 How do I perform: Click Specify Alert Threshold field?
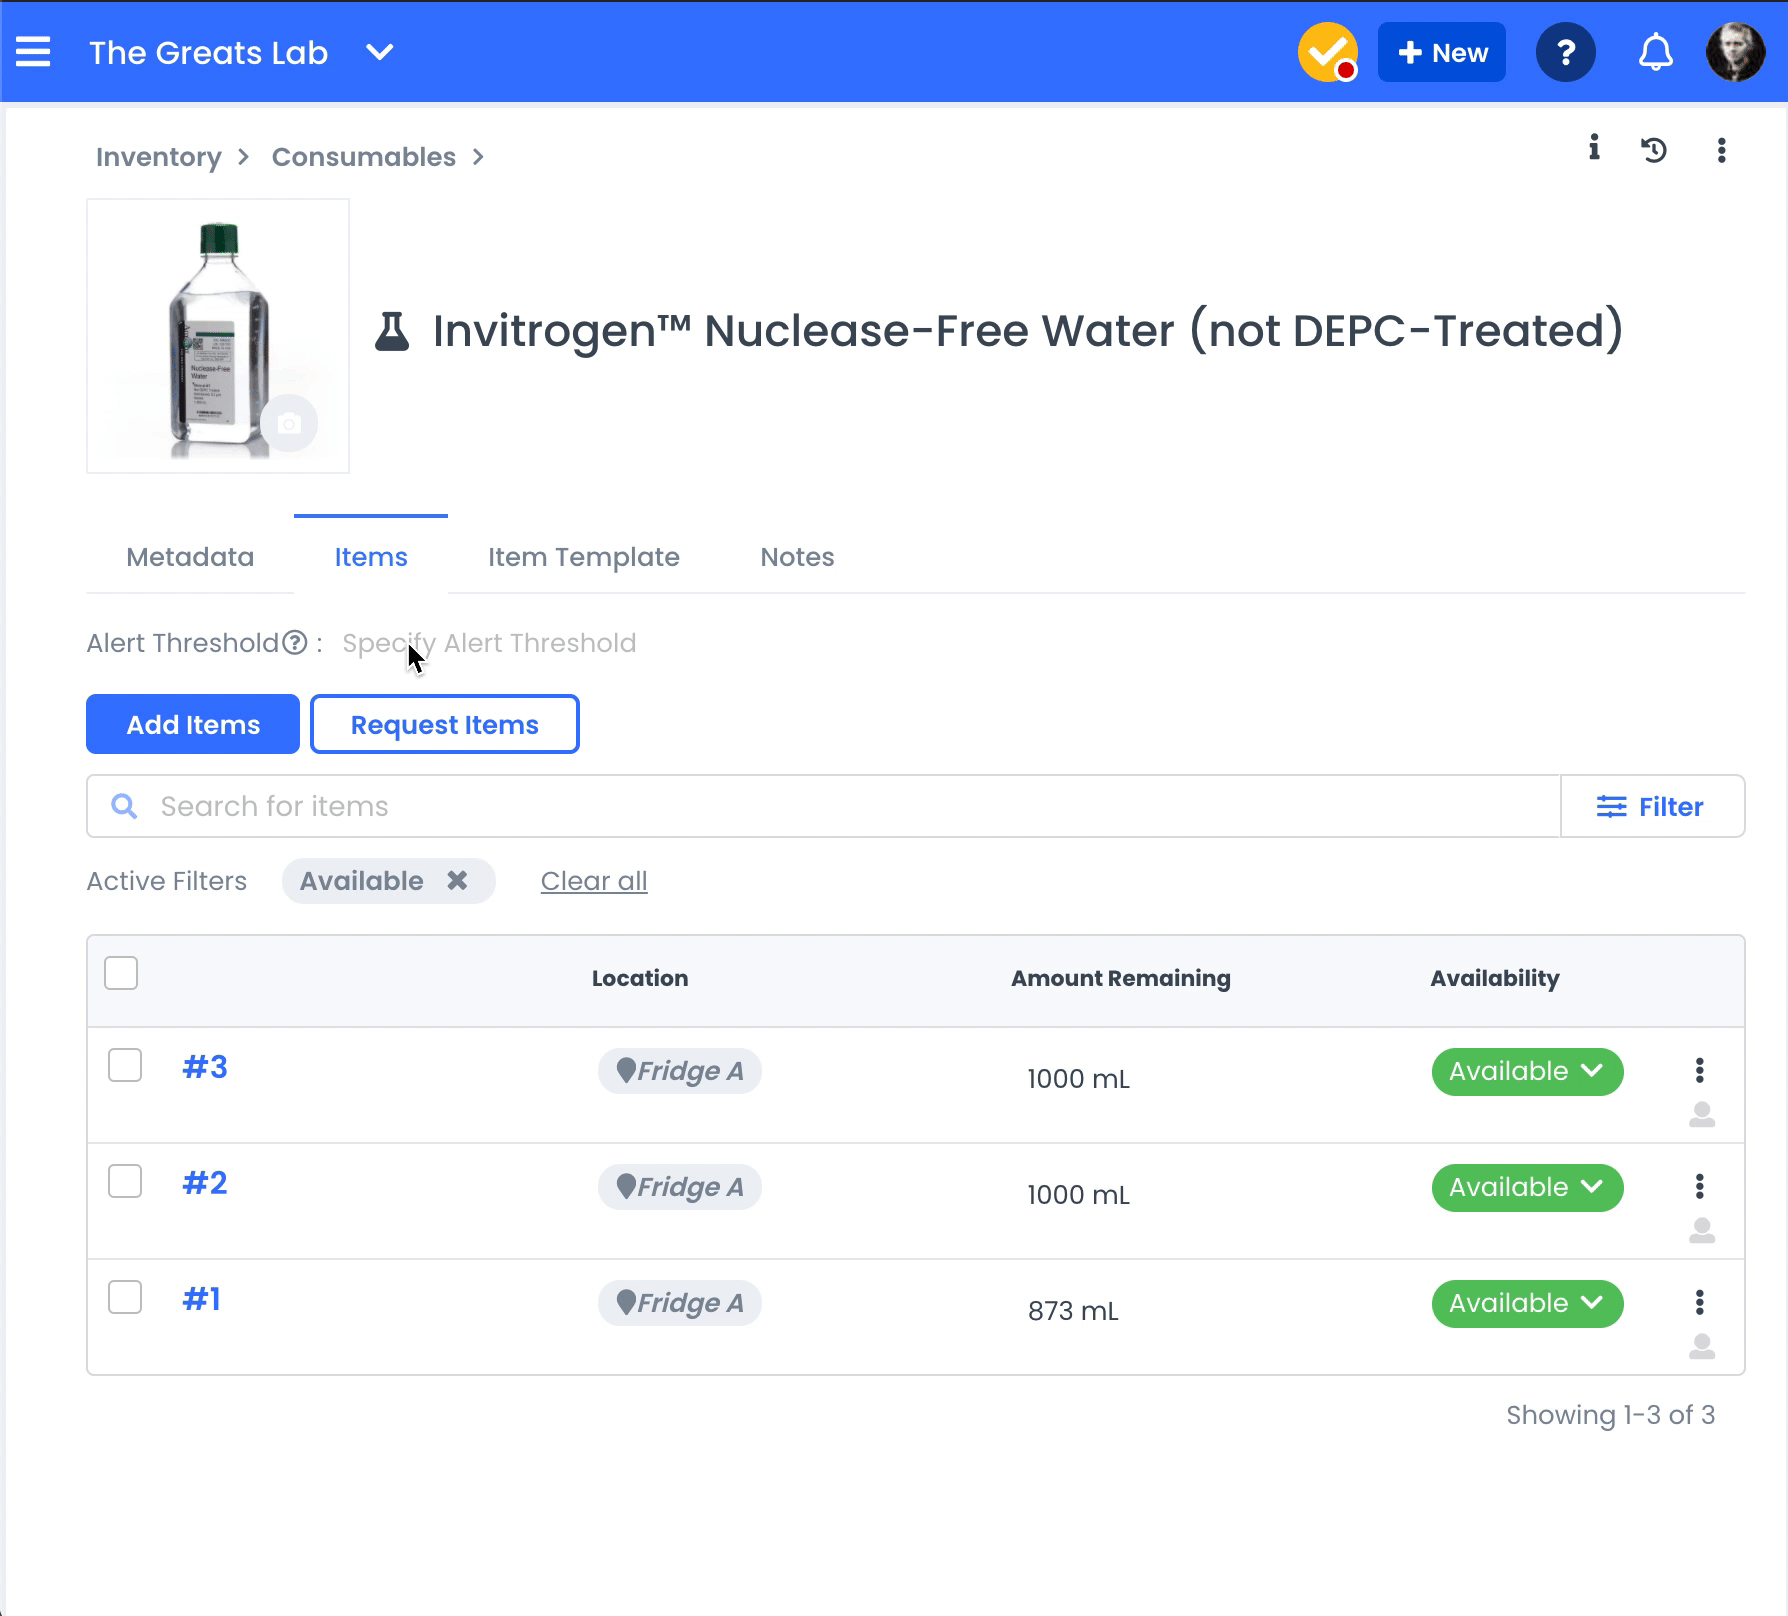pos(489,643)
